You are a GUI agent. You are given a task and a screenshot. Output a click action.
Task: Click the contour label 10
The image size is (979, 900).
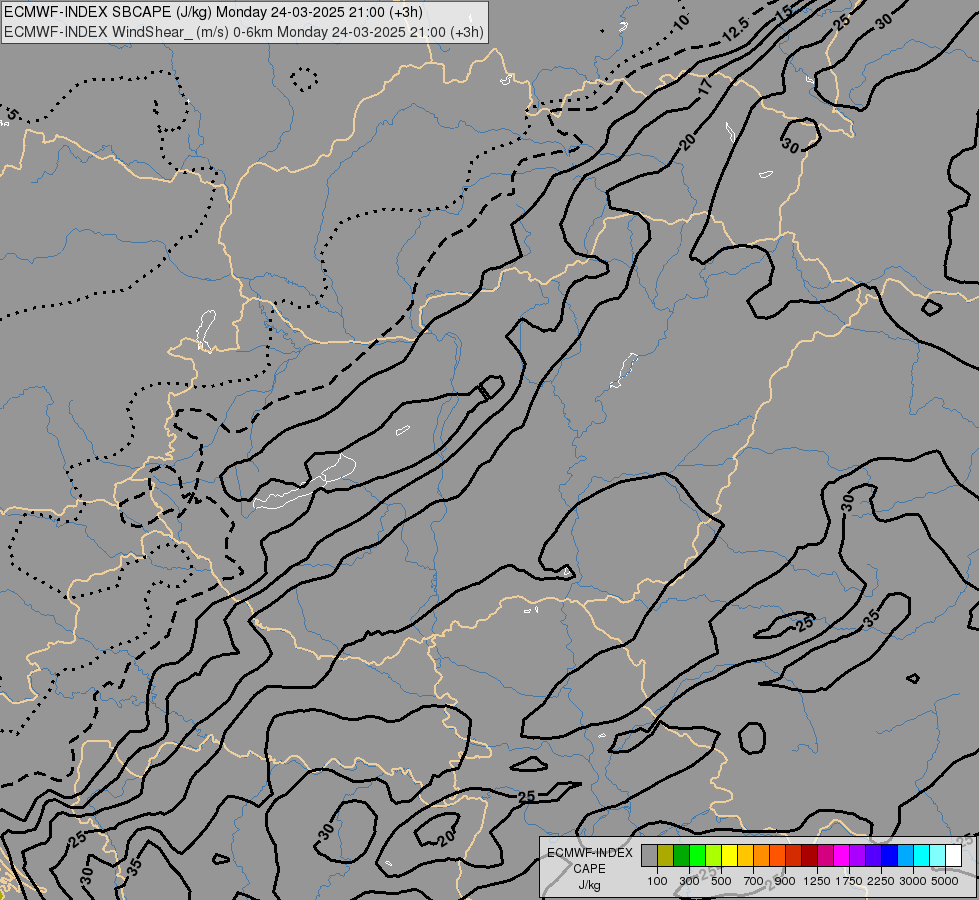point(681,21)
